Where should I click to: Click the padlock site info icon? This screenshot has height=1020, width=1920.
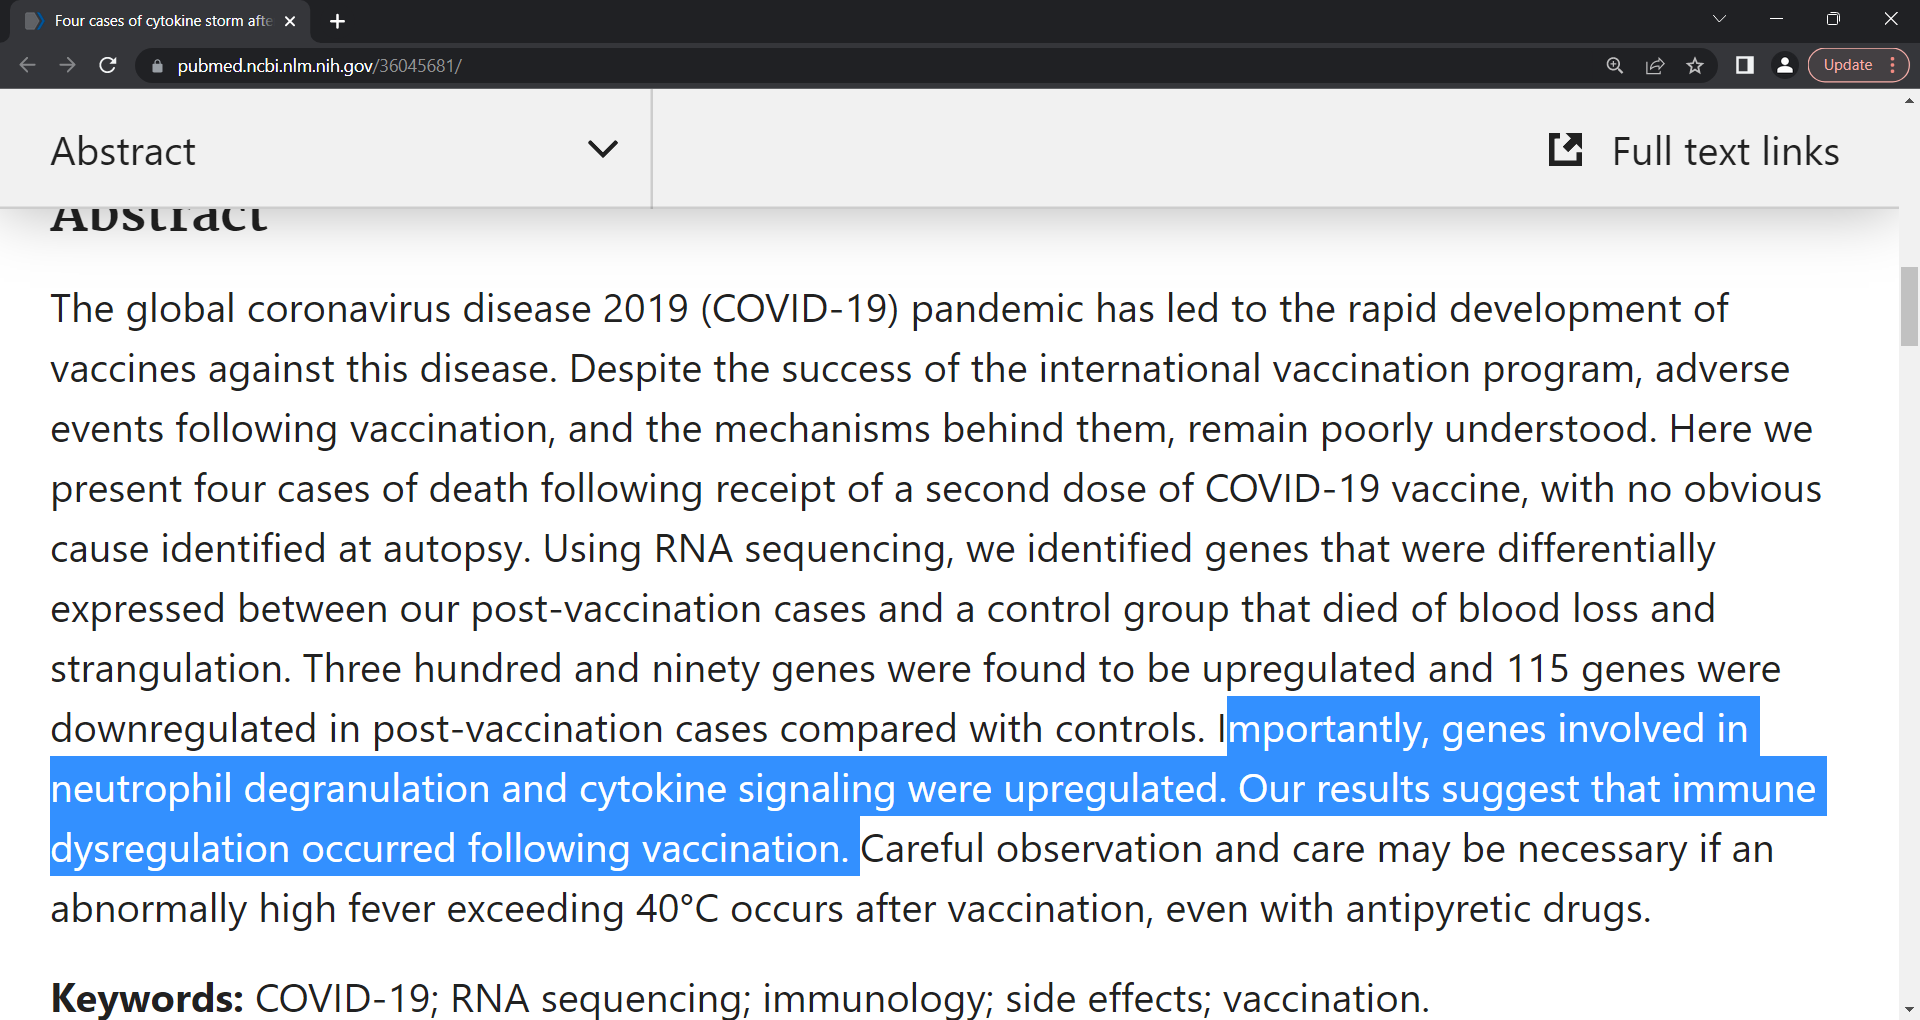[x=157, y=66]
